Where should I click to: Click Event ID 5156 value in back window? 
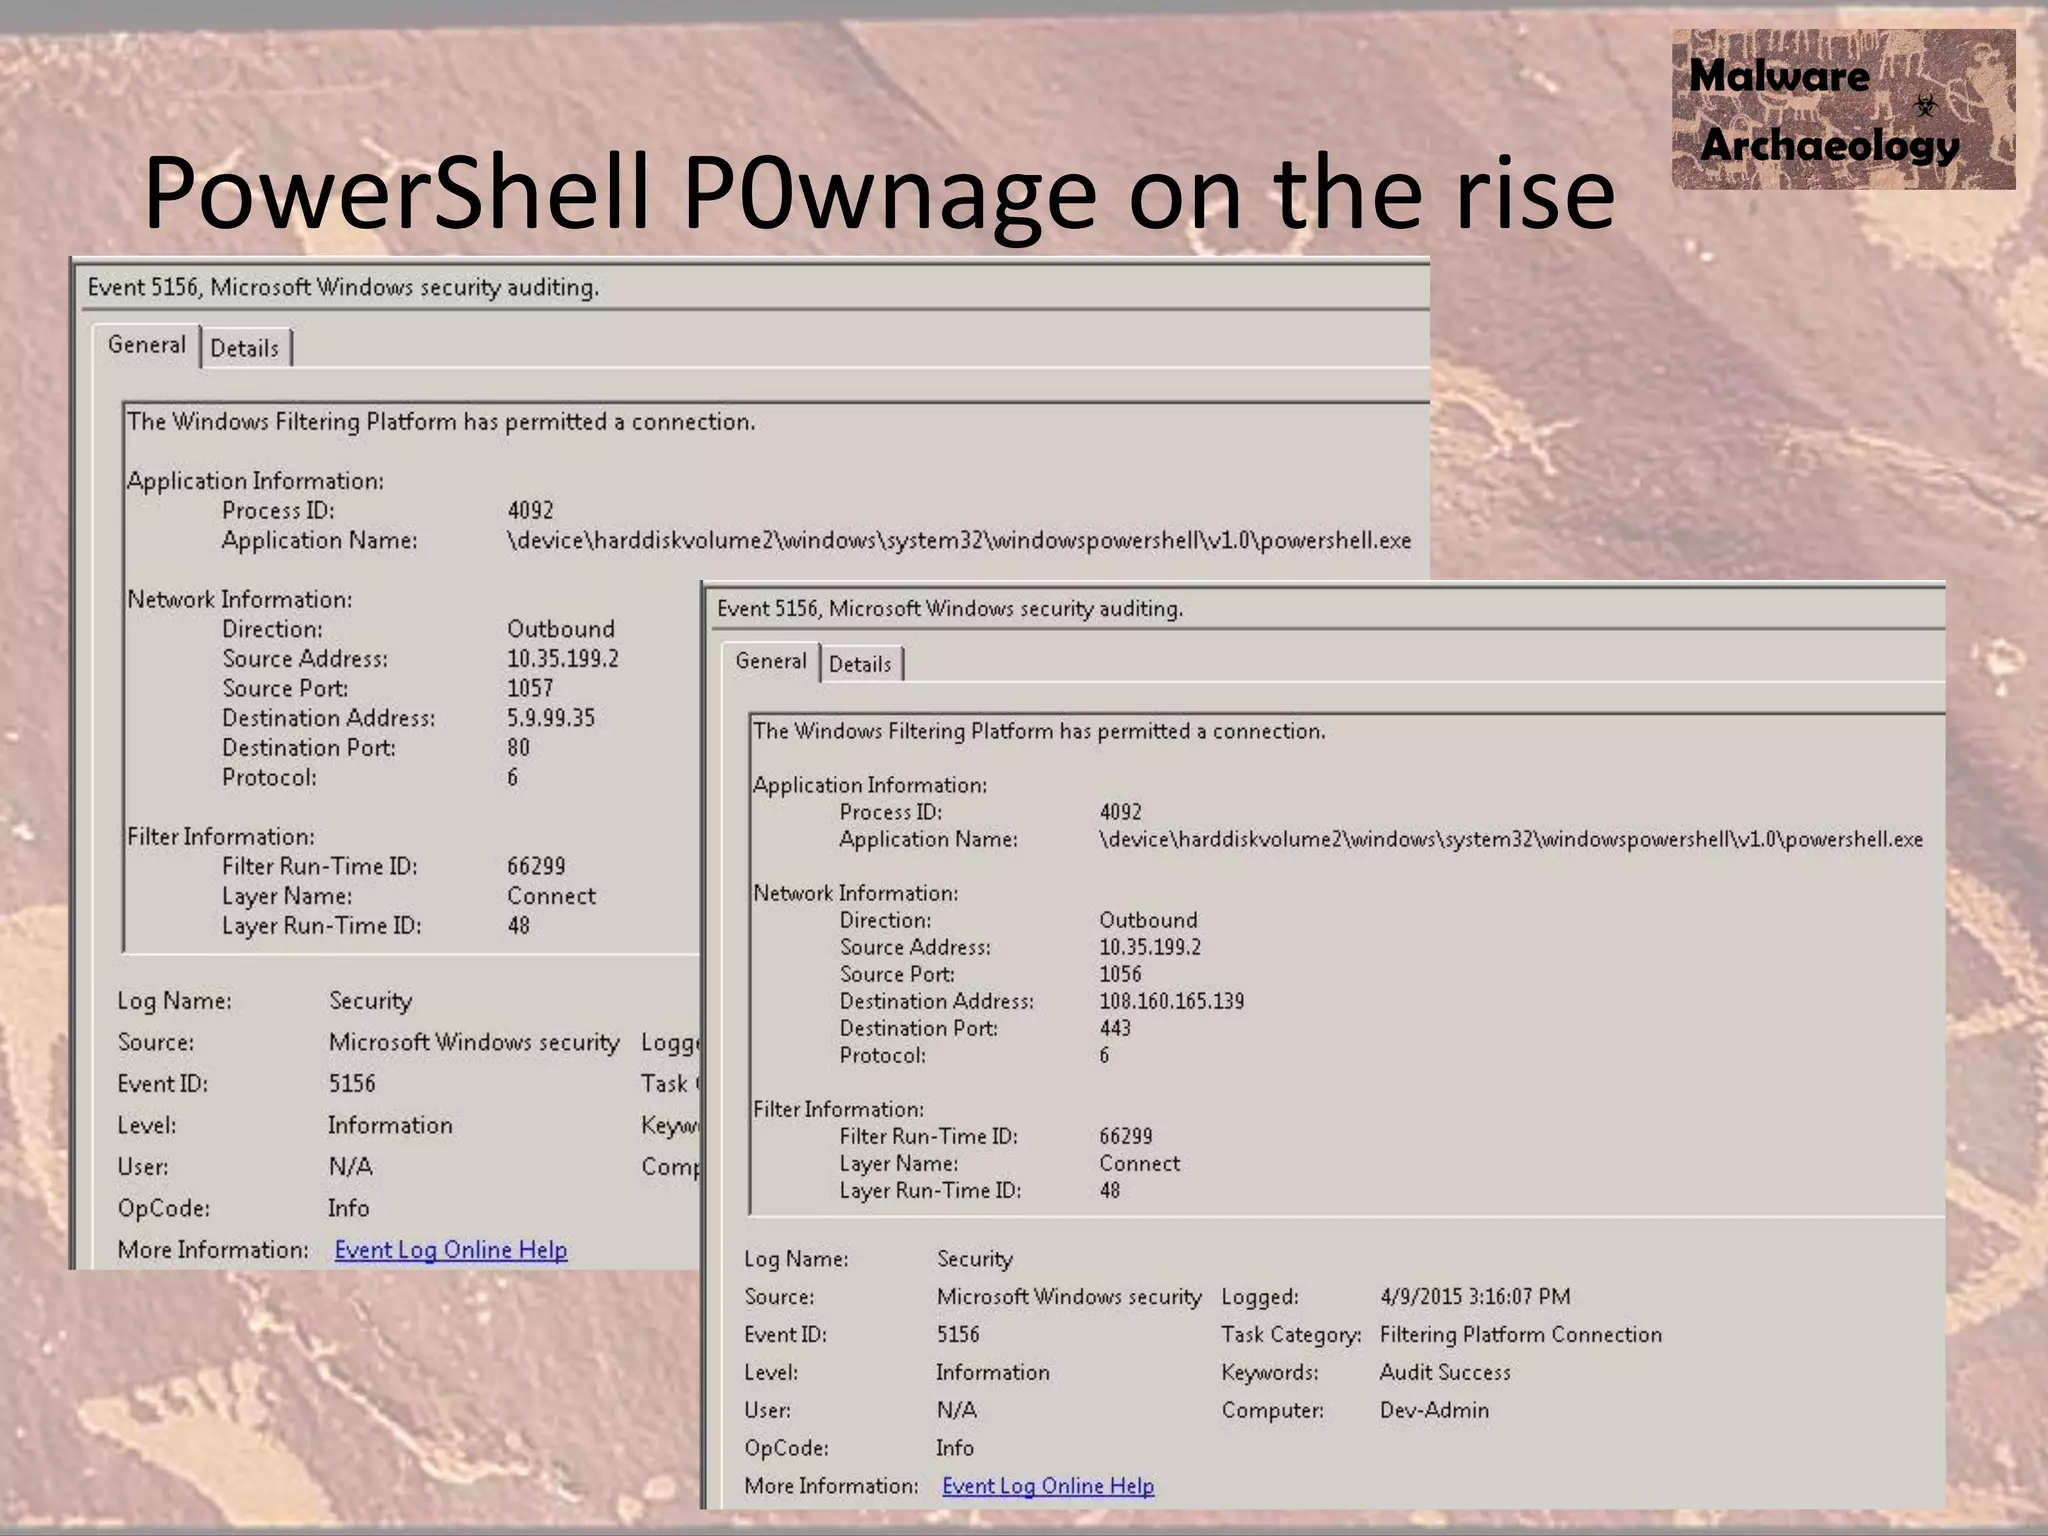point(352,1084)
